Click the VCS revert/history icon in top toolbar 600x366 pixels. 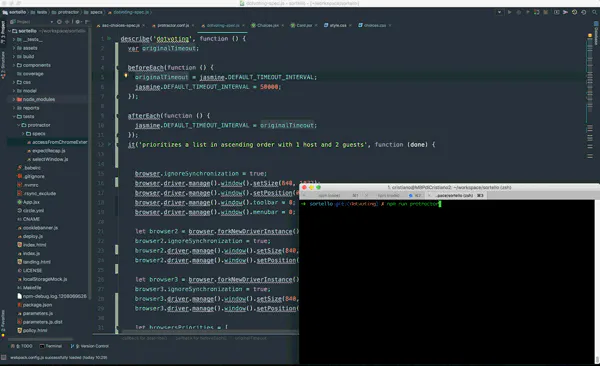point(584,12)
